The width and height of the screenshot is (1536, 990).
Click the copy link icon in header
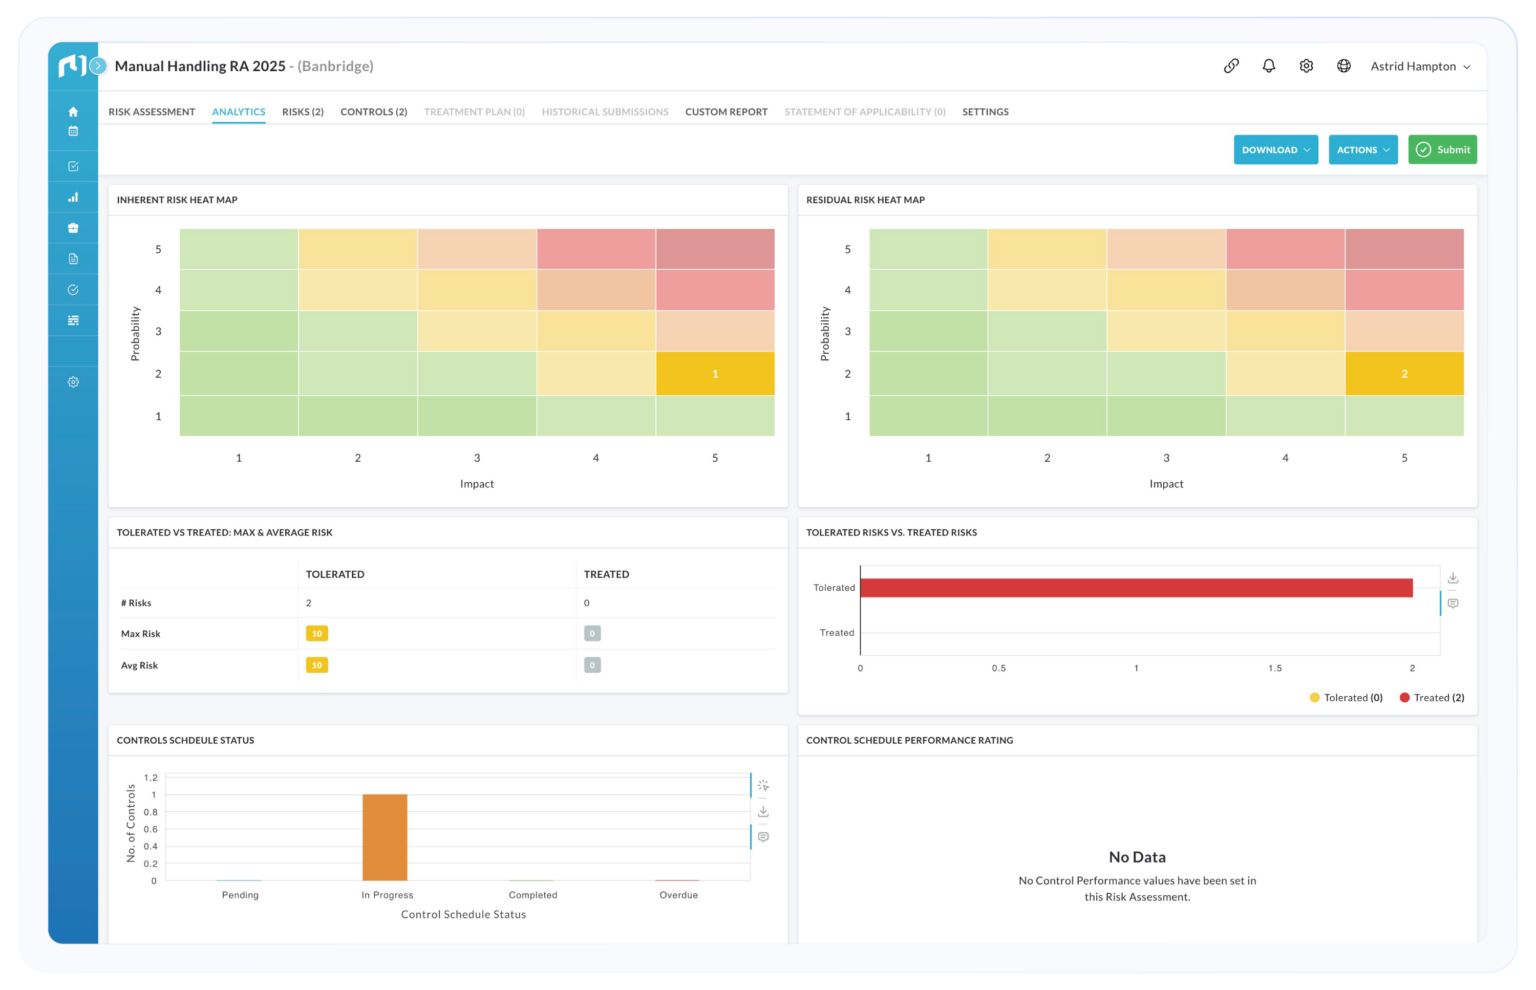pyautogui.click(x=1231, y=66)
